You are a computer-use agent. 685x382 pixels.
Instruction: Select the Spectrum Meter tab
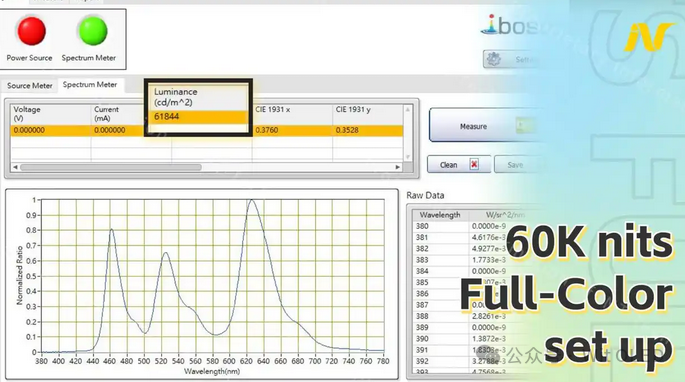click(x=90, y=85)
